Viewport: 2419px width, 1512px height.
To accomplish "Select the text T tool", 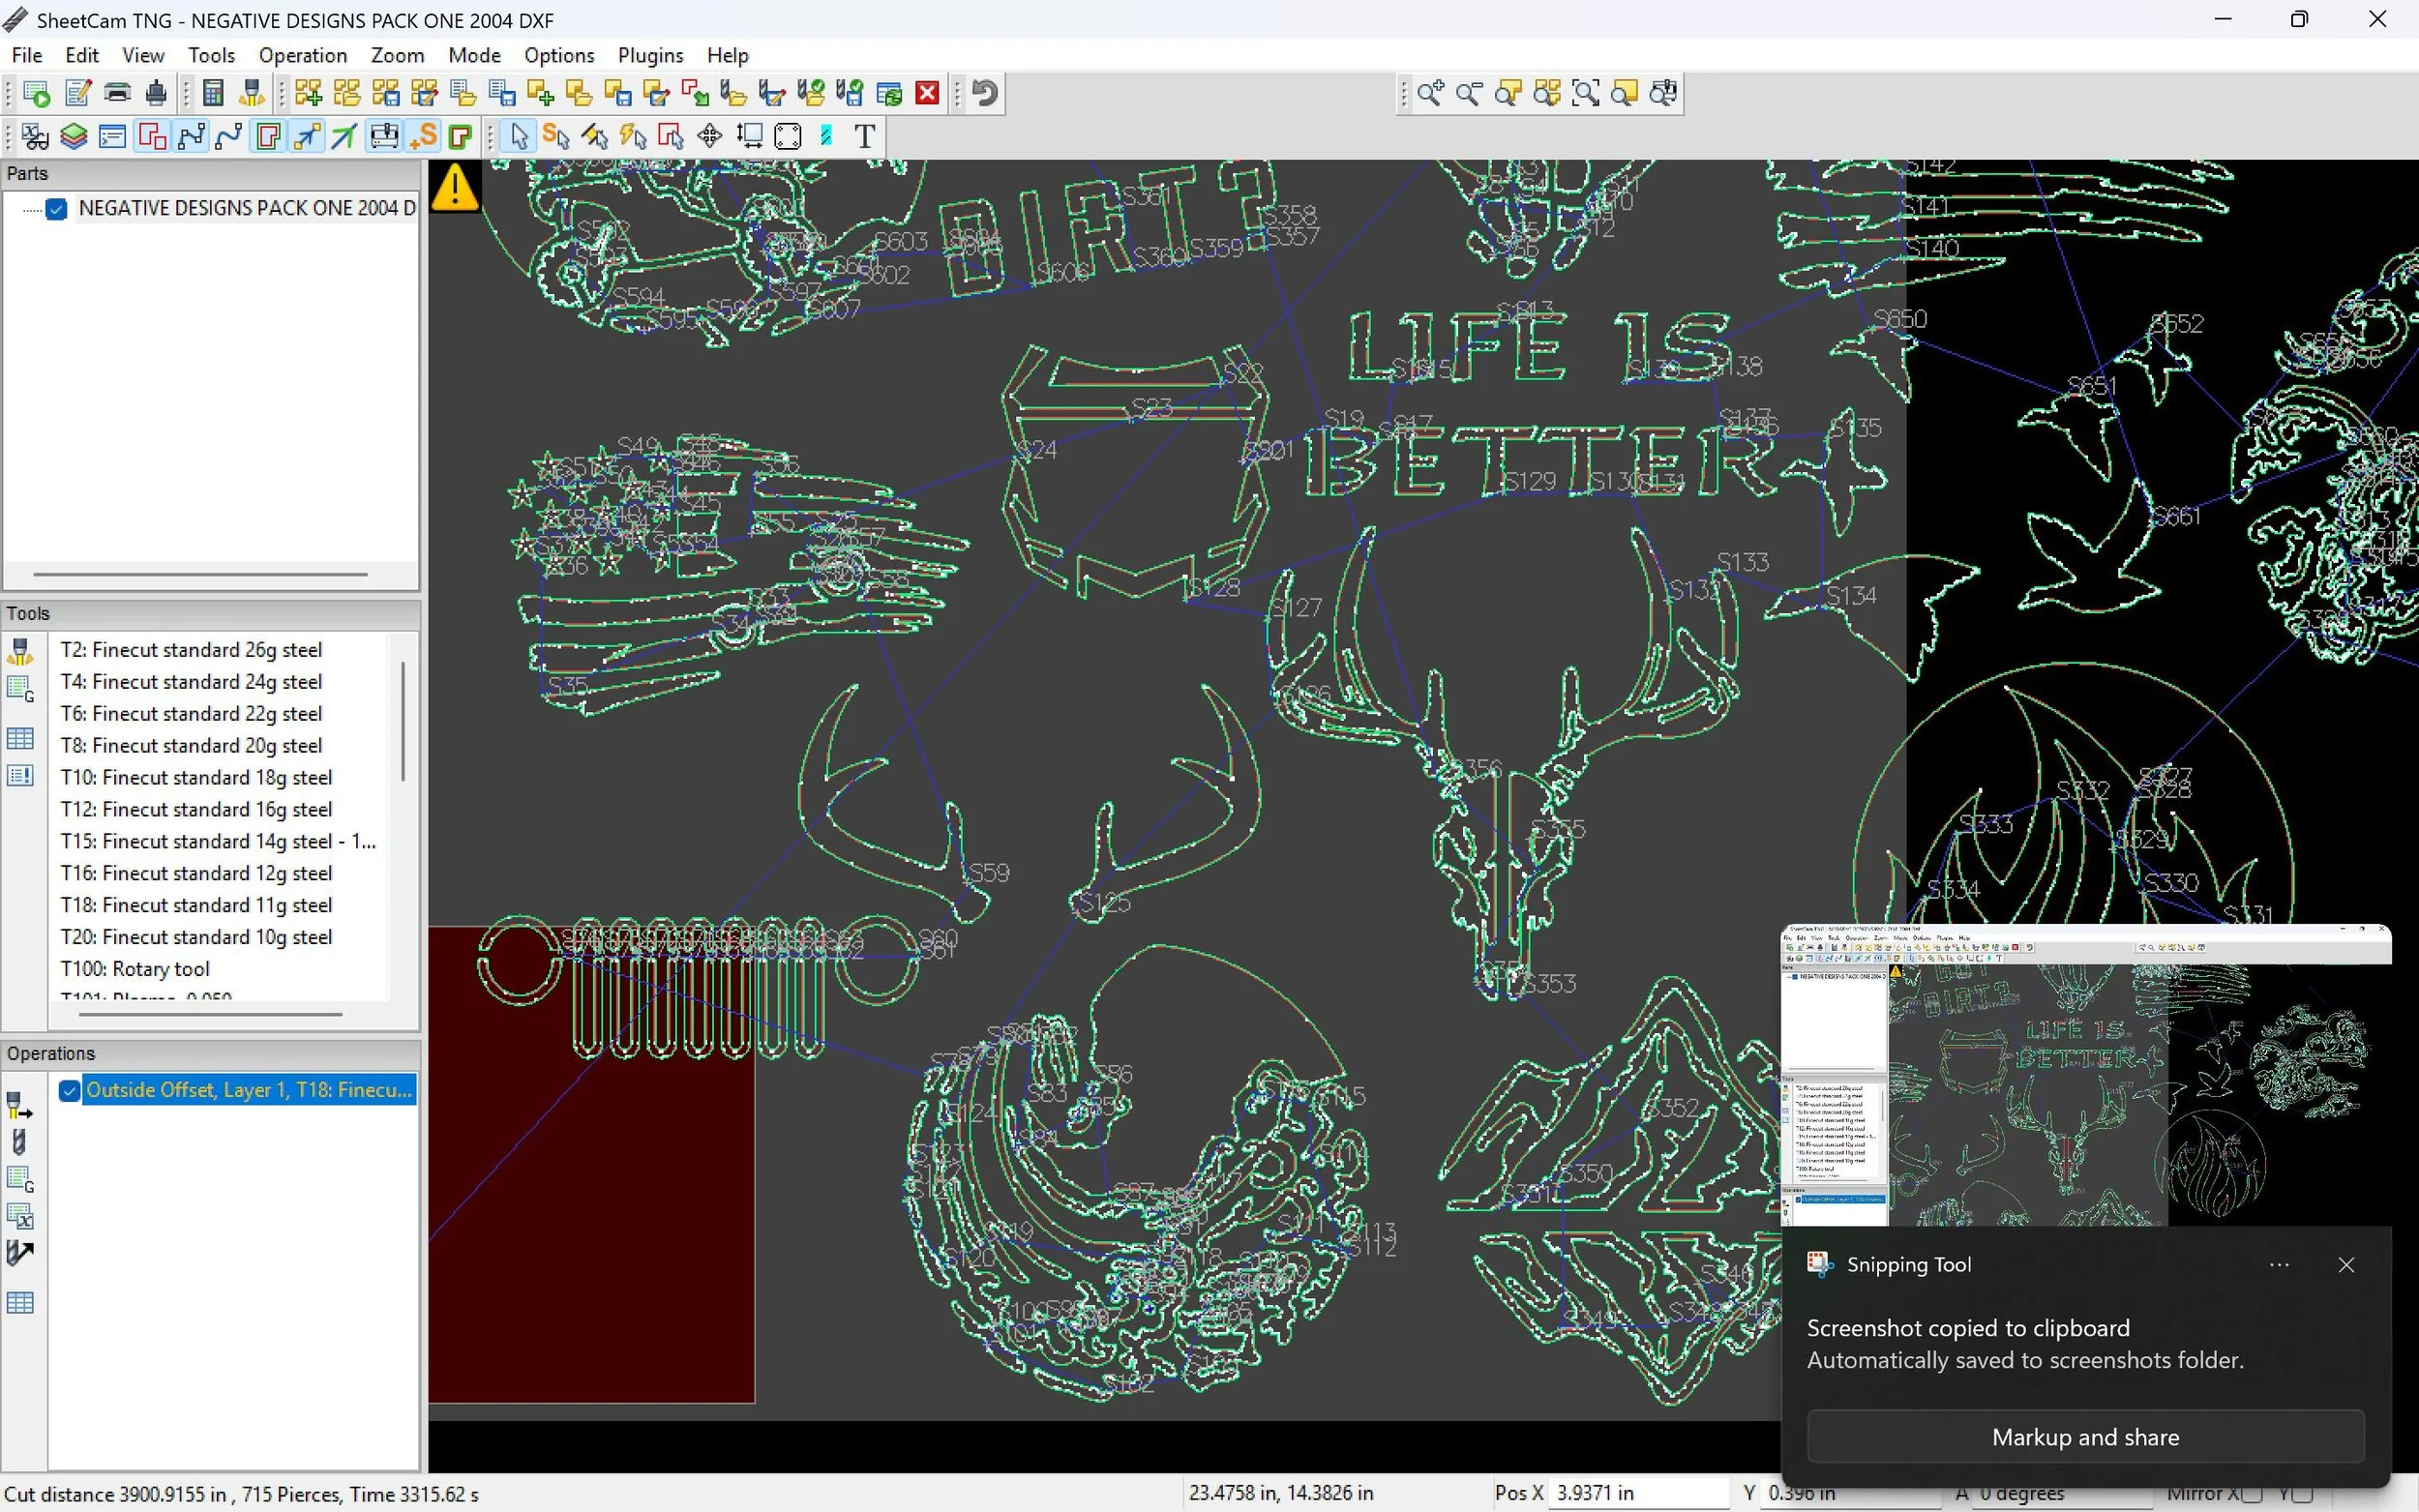I will coord(865,136).
